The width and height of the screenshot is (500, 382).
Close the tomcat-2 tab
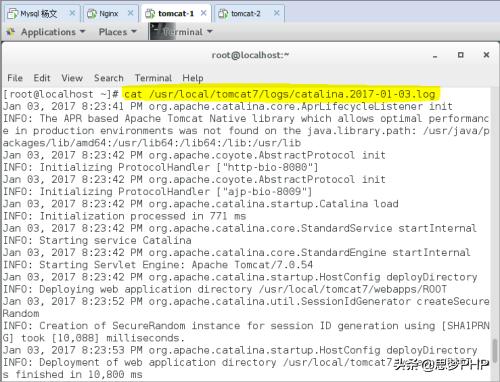pos(276,13)
